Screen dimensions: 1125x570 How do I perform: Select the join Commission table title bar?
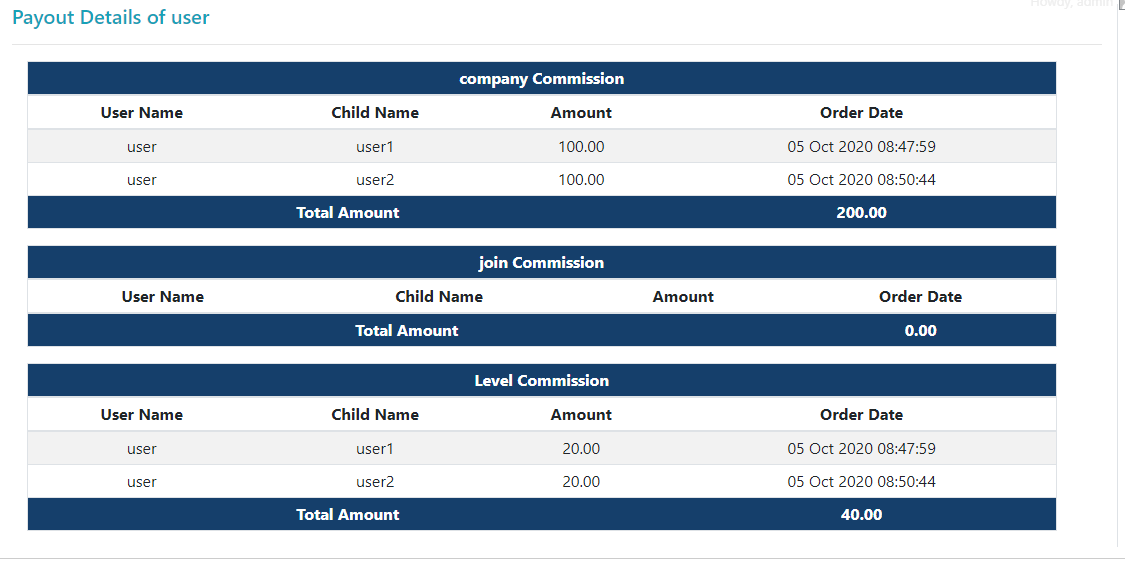[x=541, y=263]
